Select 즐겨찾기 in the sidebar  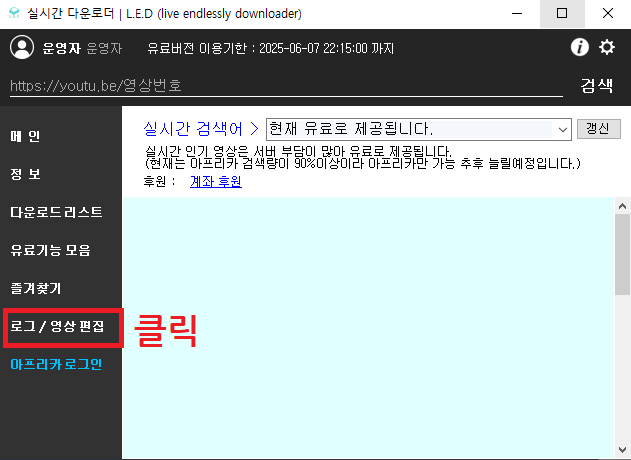36,288
